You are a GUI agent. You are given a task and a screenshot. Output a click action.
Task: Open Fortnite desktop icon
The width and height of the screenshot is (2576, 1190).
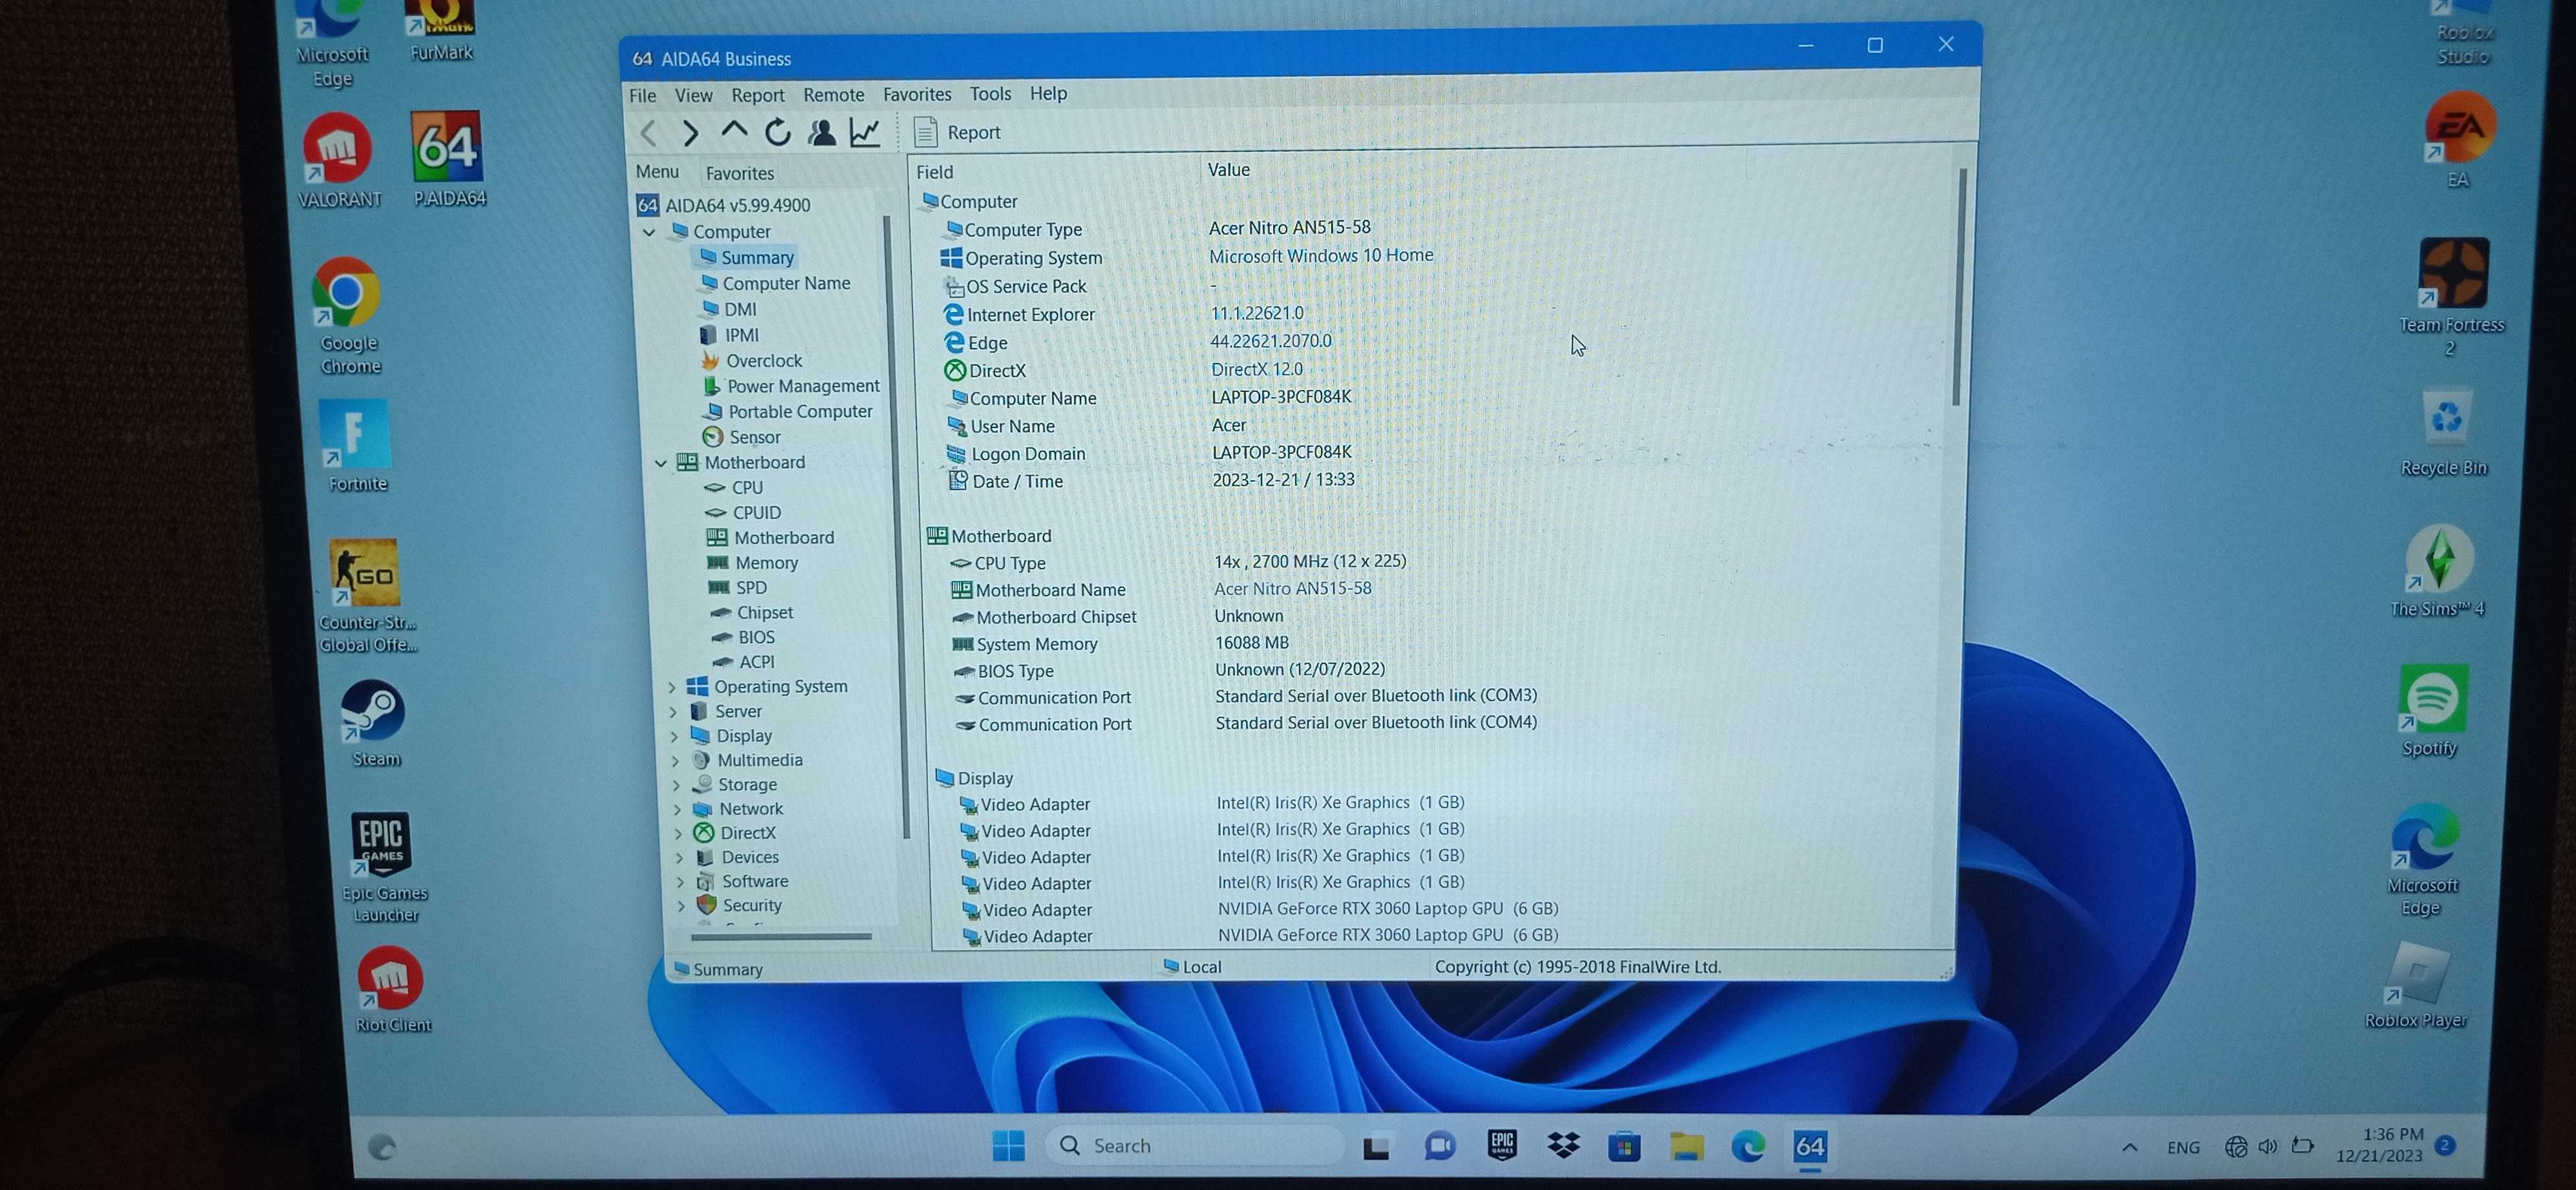pos(356,447)
